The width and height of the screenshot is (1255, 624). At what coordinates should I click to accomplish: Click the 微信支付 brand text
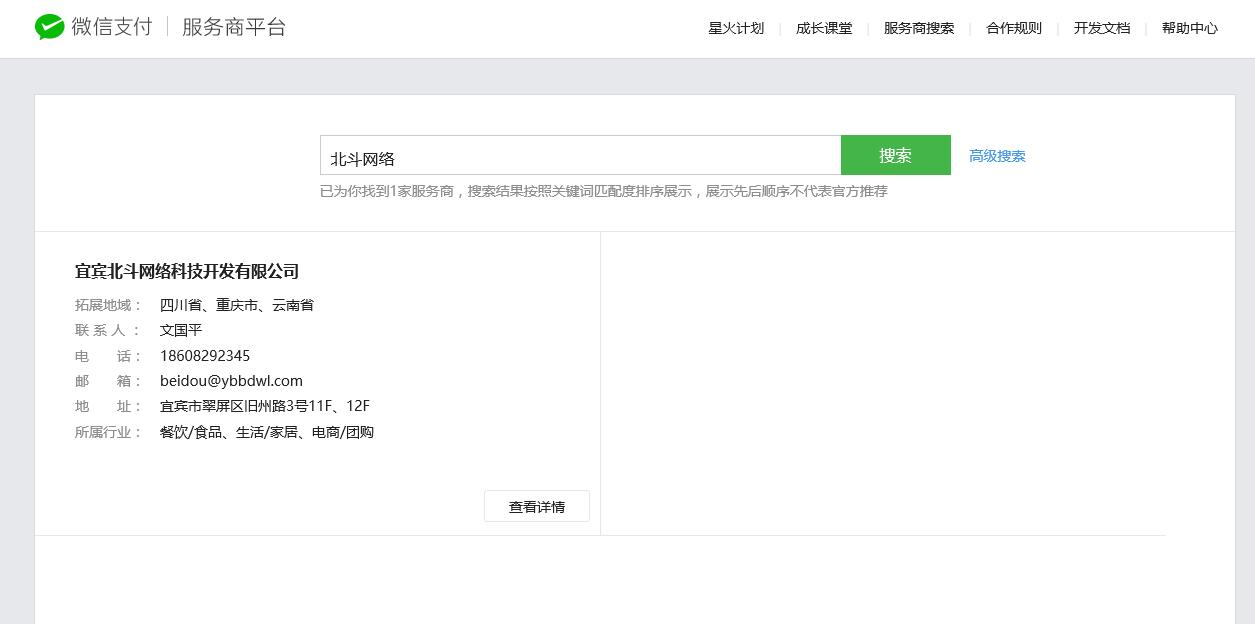[110, 27]
